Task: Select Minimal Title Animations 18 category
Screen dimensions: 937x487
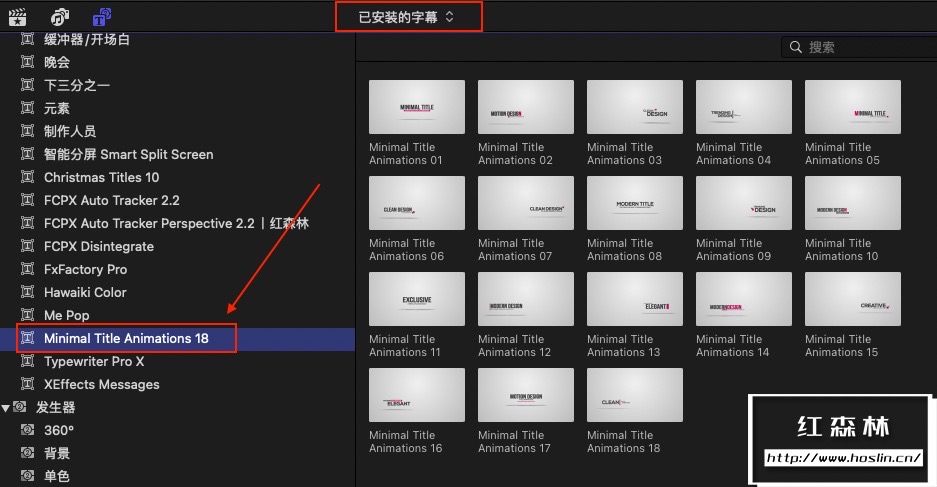Action: click(x=126, y=338)
